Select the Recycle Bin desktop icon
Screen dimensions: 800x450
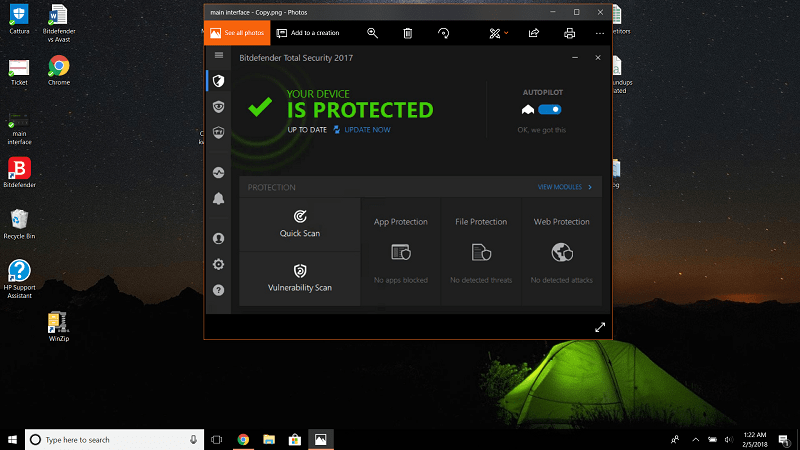(19, 224)
